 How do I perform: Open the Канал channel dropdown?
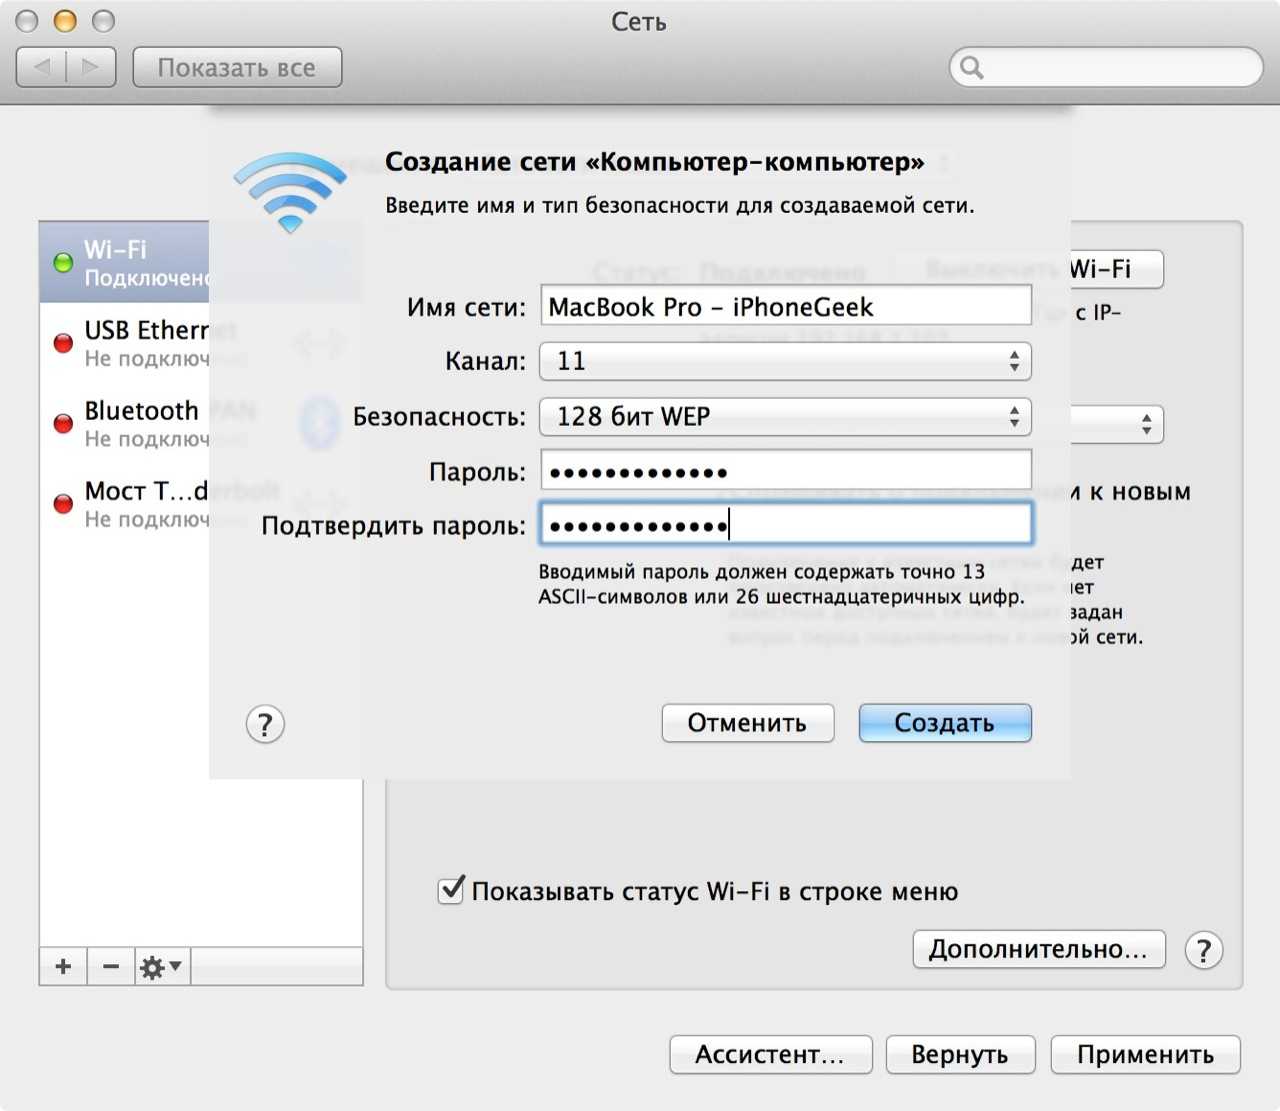coord(785,361)
